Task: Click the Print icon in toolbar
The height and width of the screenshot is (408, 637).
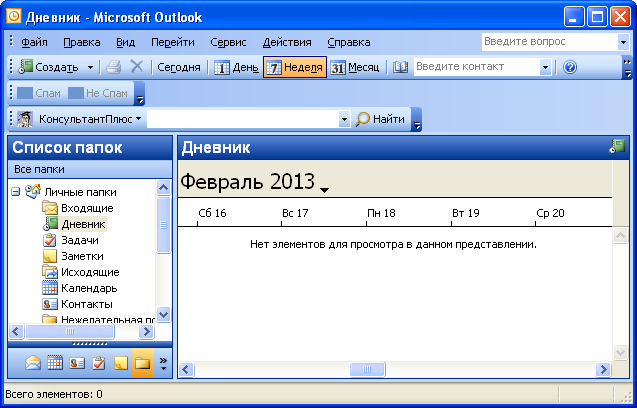Action: point(114,67)
